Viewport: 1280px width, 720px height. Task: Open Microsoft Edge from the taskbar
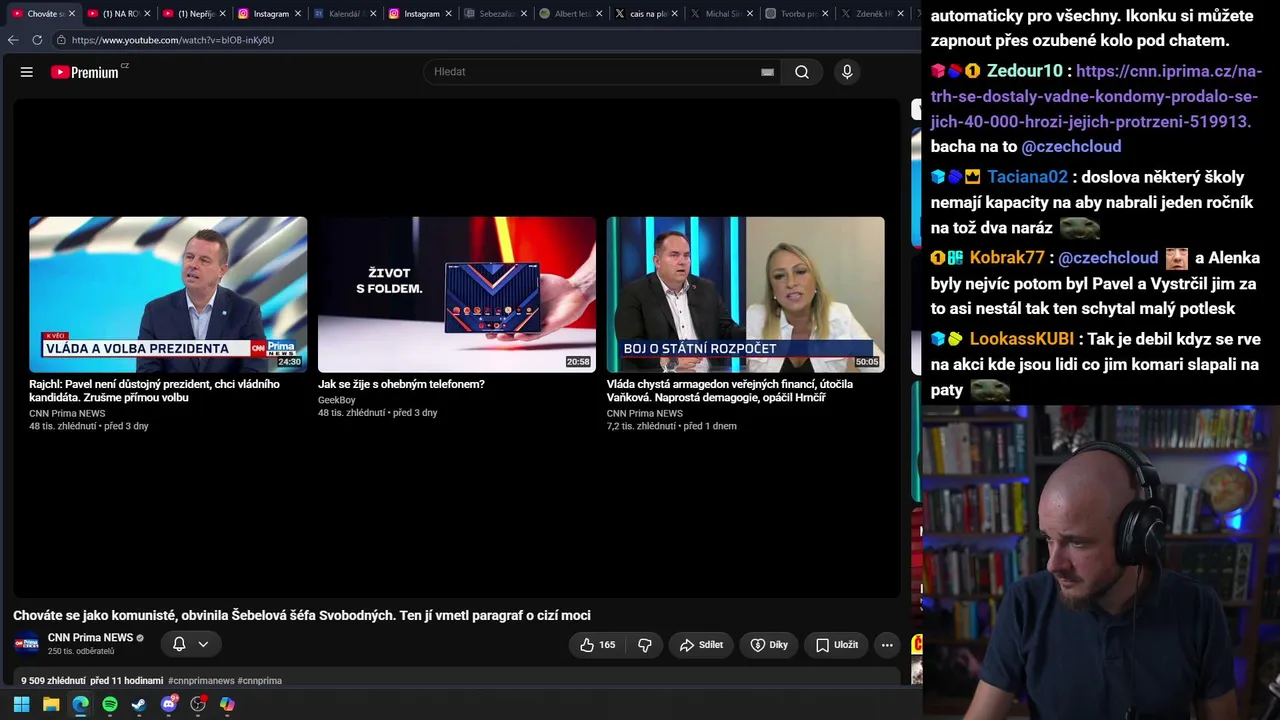(x=80, y=704)
